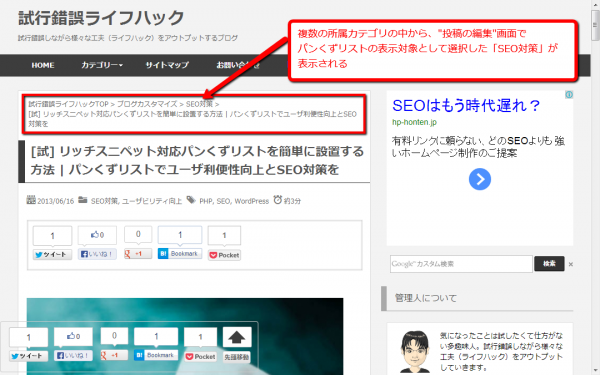Click breadcrumb link ブログカスタマイズ
The width and height of the screenshot is (600, 375).
coord(147,104)
